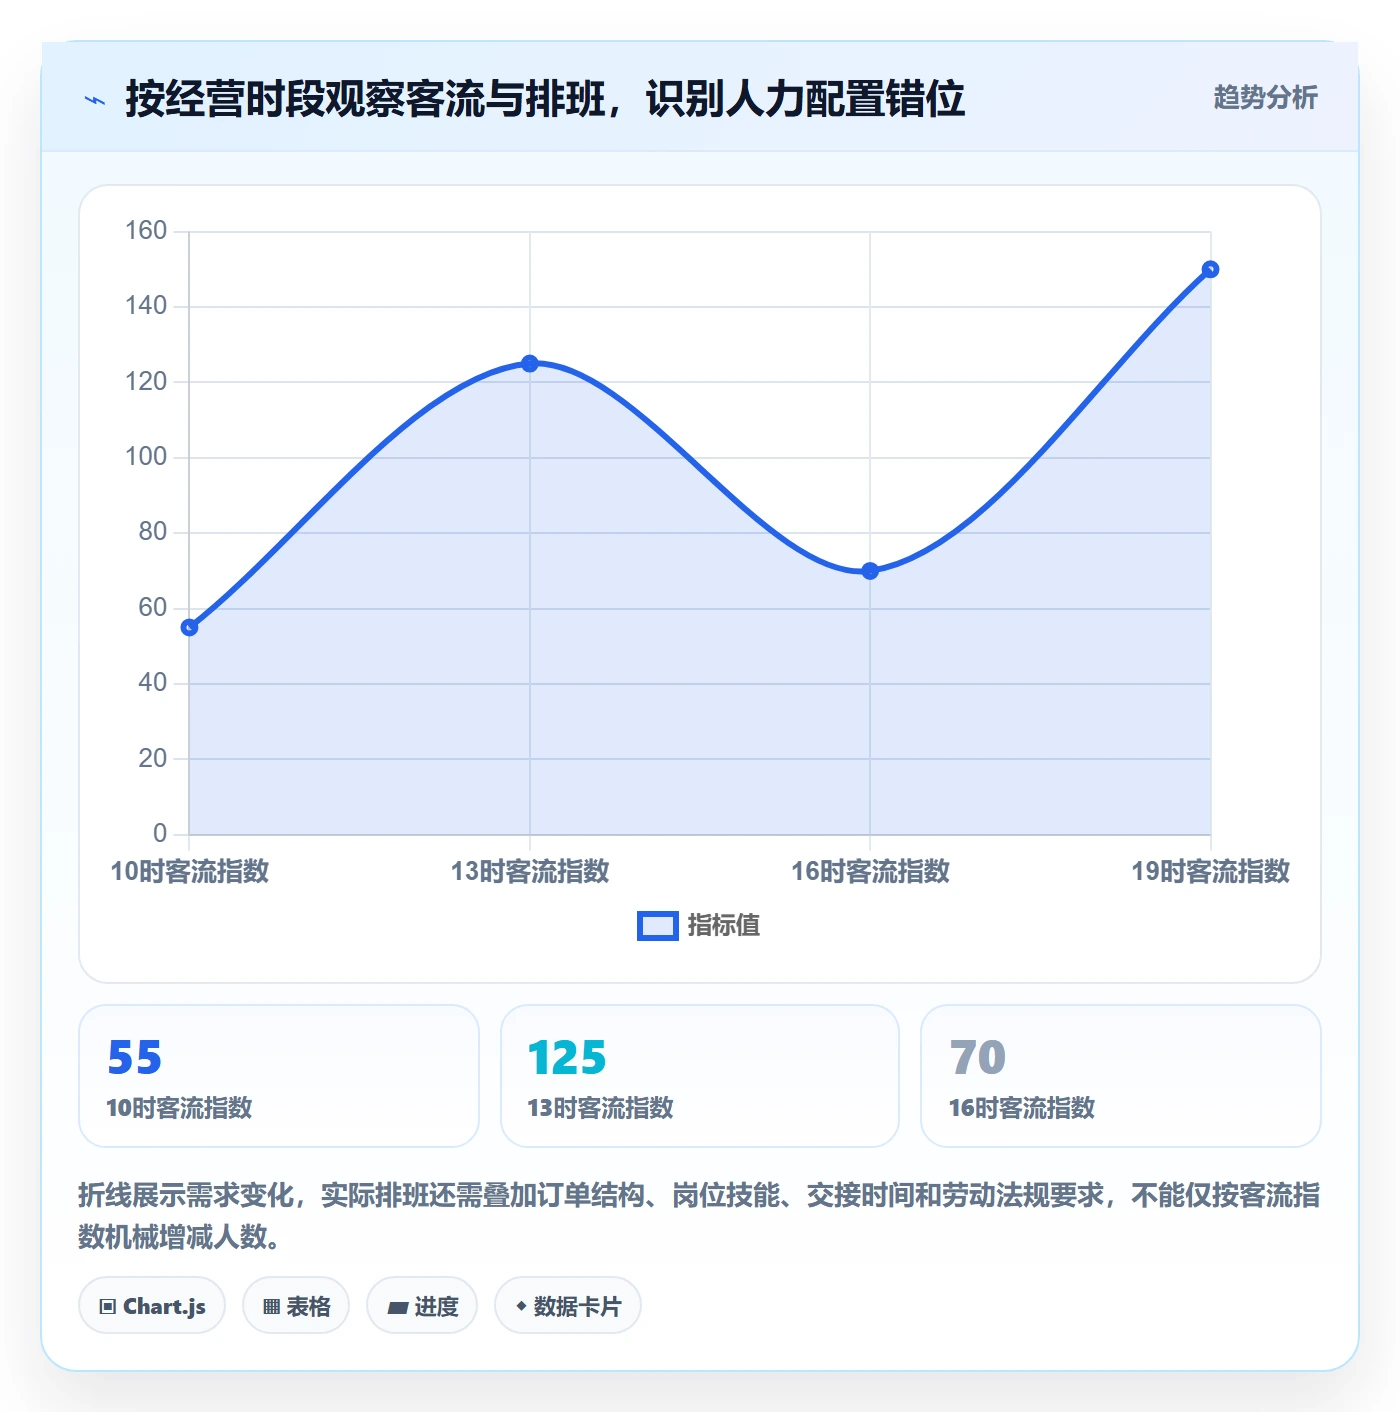Click the 16时客流指数 x-axis label
The image size is (1400, 1412).
(870, 872)
